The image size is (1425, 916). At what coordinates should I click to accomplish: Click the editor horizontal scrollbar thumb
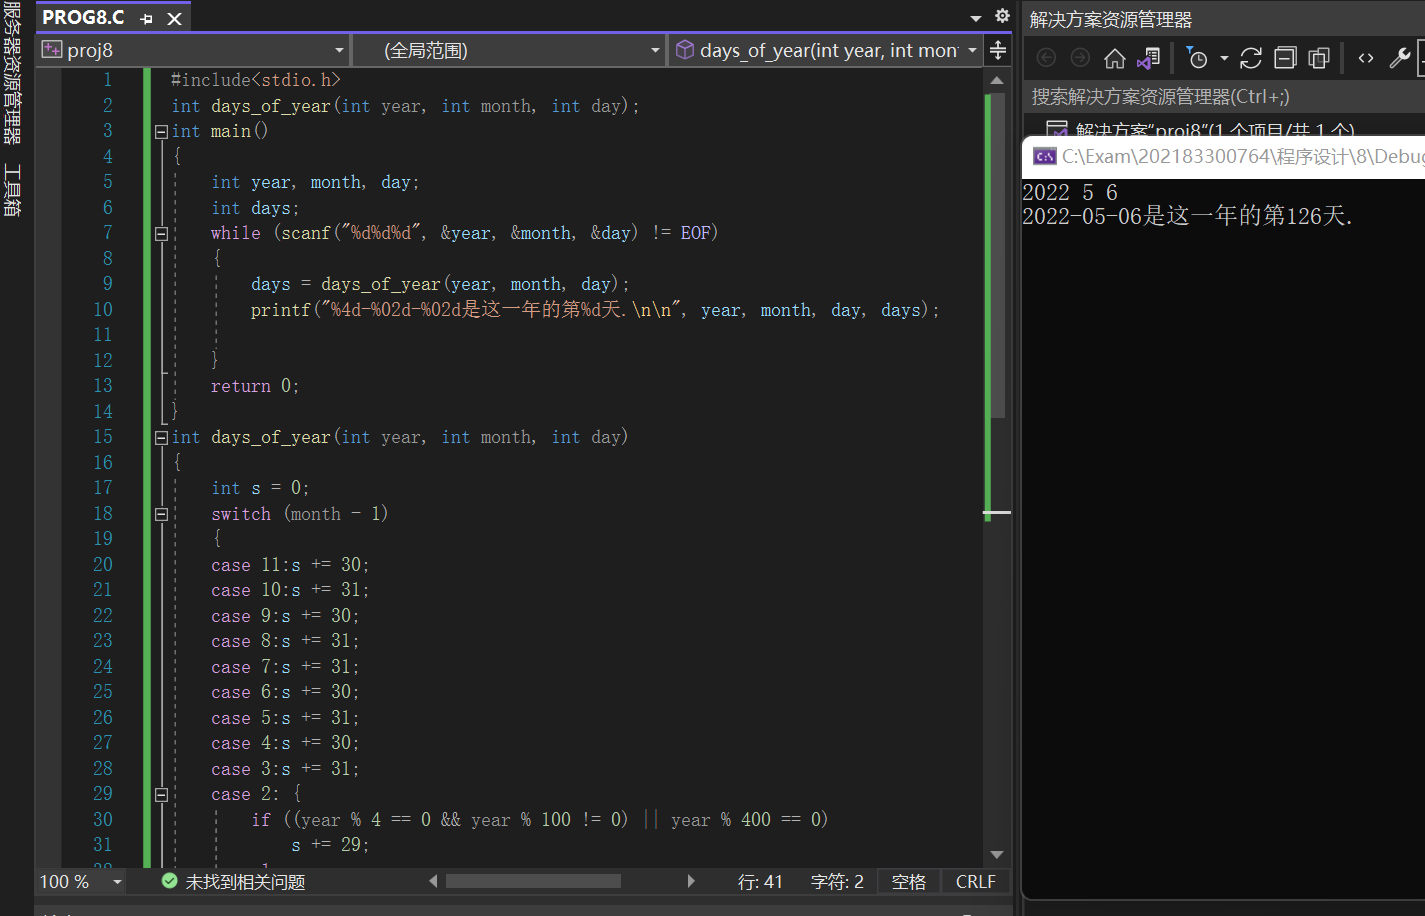click(533, 881)
